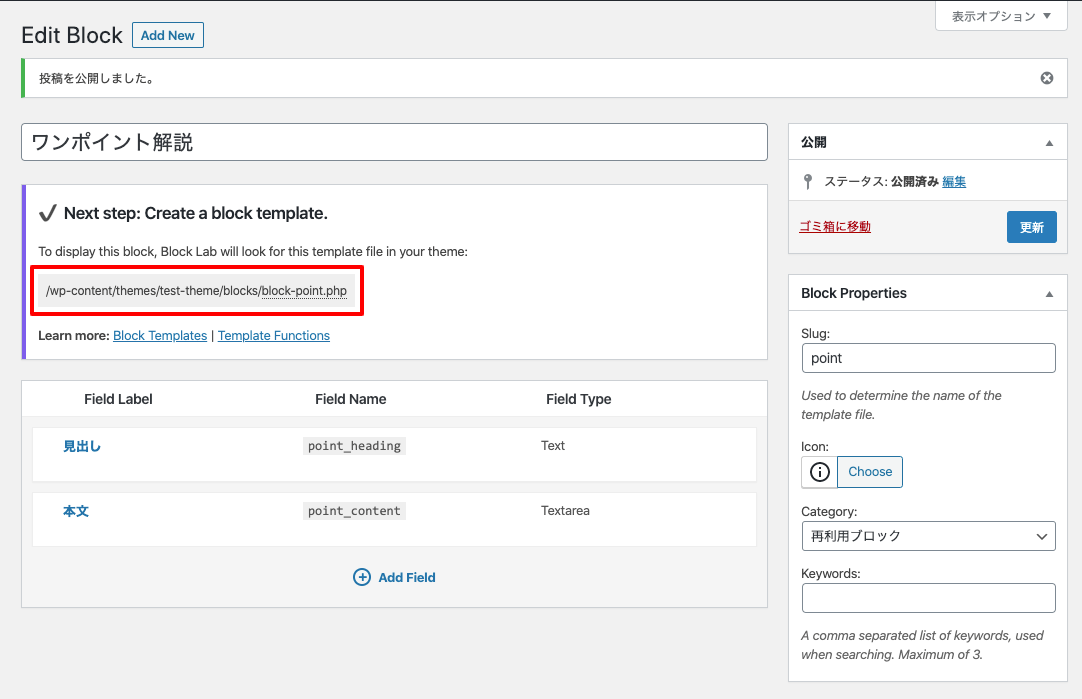Dismiss the 投稿を公開しました notice
This screenshot has height=699, width=1082.
[x=1046, y=77]
